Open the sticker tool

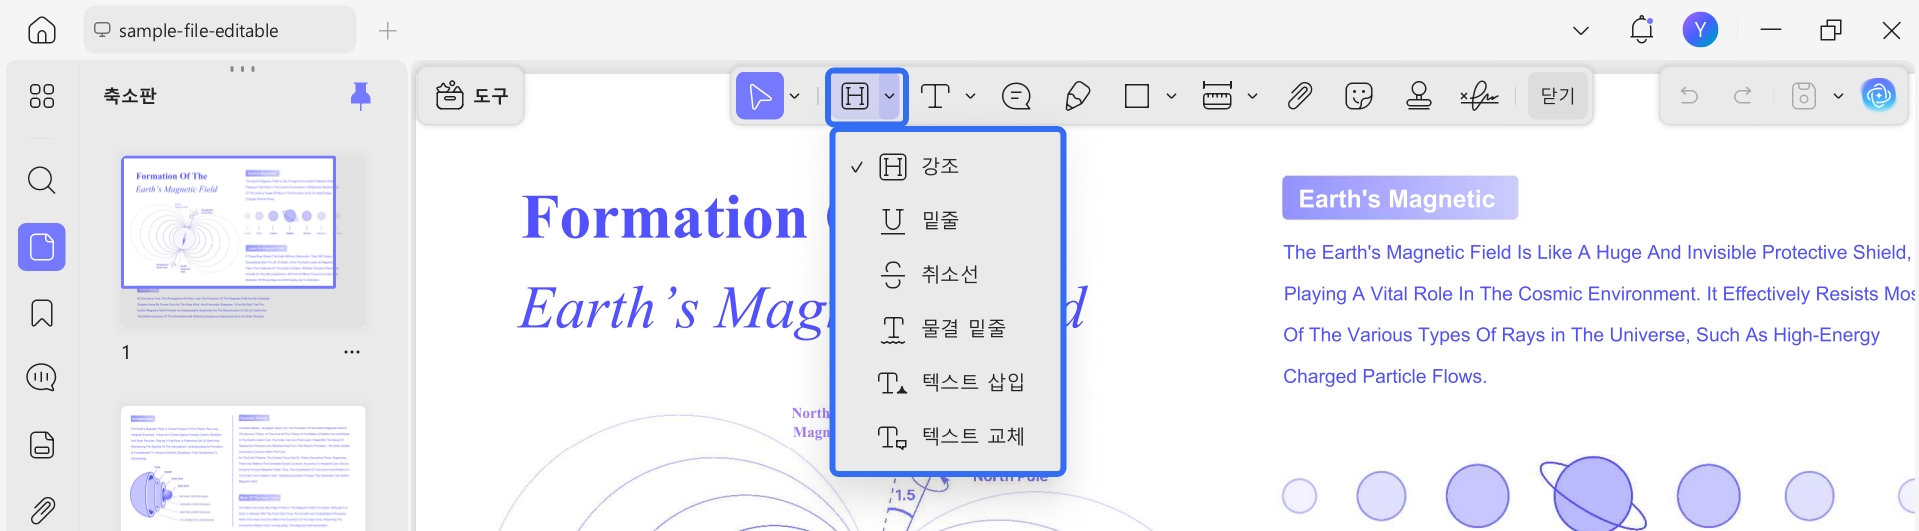click(x=1359, y=96)
